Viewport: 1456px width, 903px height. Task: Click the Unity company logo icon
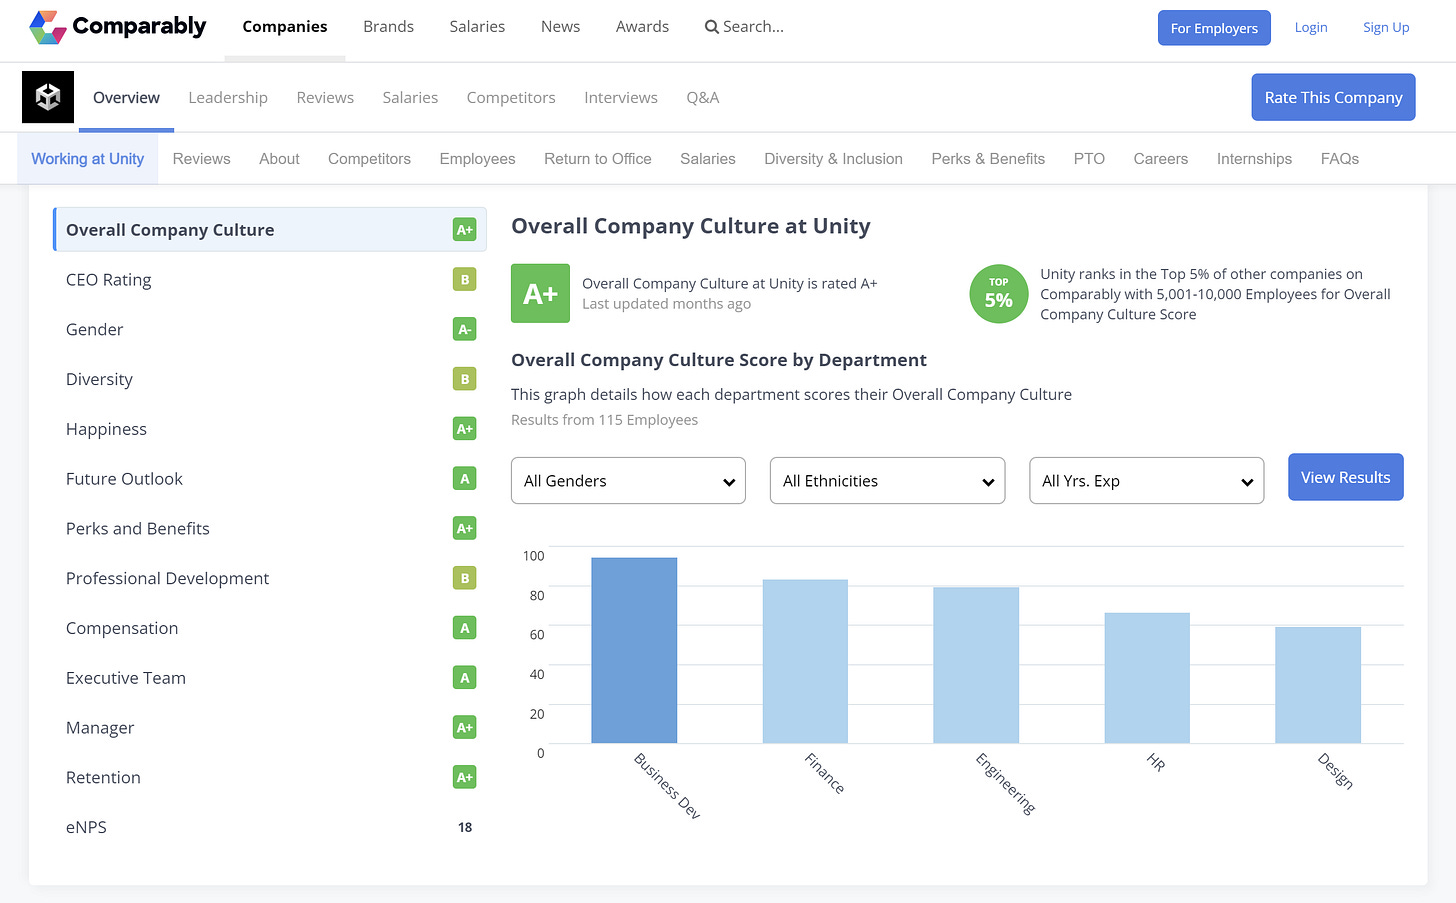click(x=48, y=97)
